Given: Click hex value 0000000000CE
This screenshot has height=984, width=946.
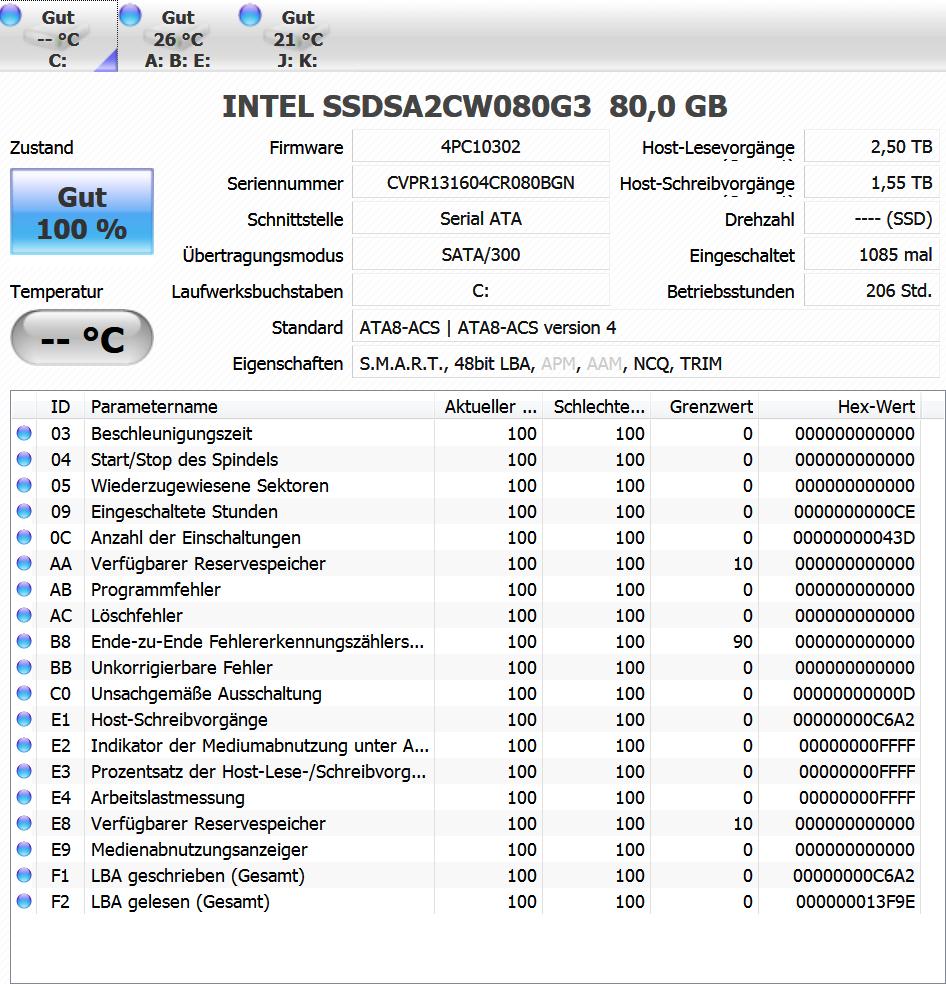Looking at the screenshot, I should point(854,511).
